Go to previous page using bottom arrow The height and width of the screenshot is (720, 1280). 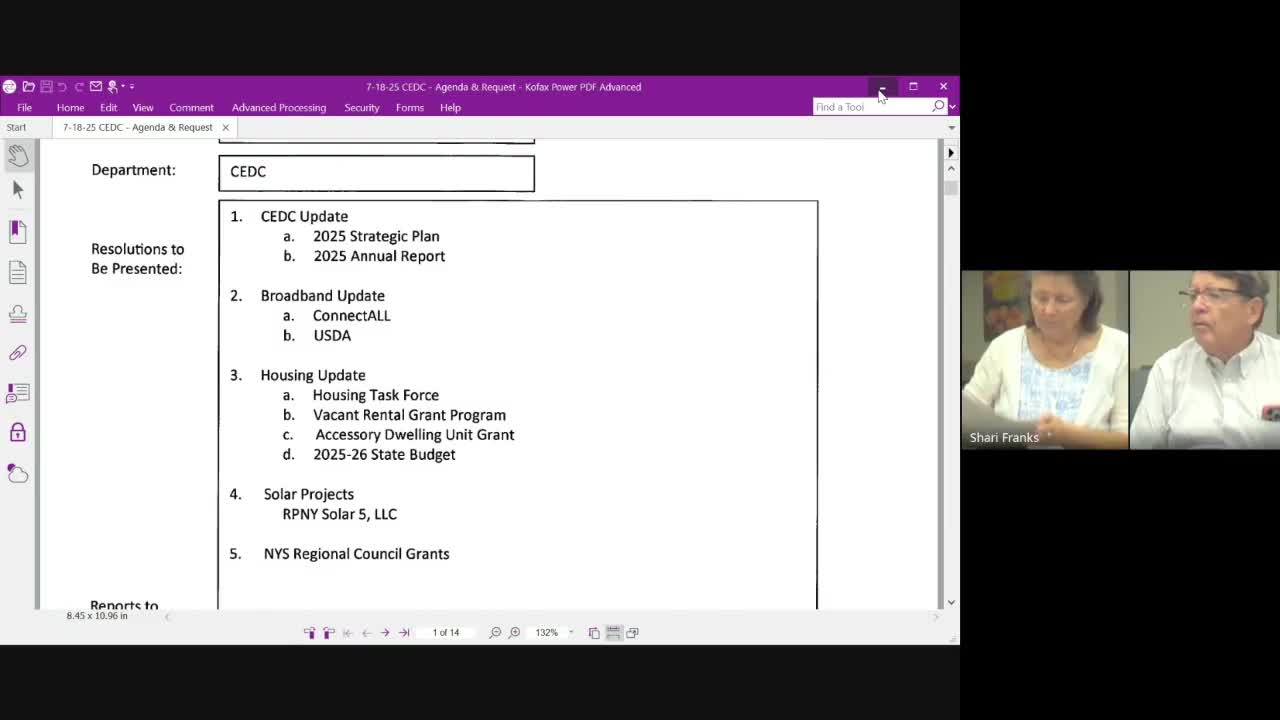[366, 633]
